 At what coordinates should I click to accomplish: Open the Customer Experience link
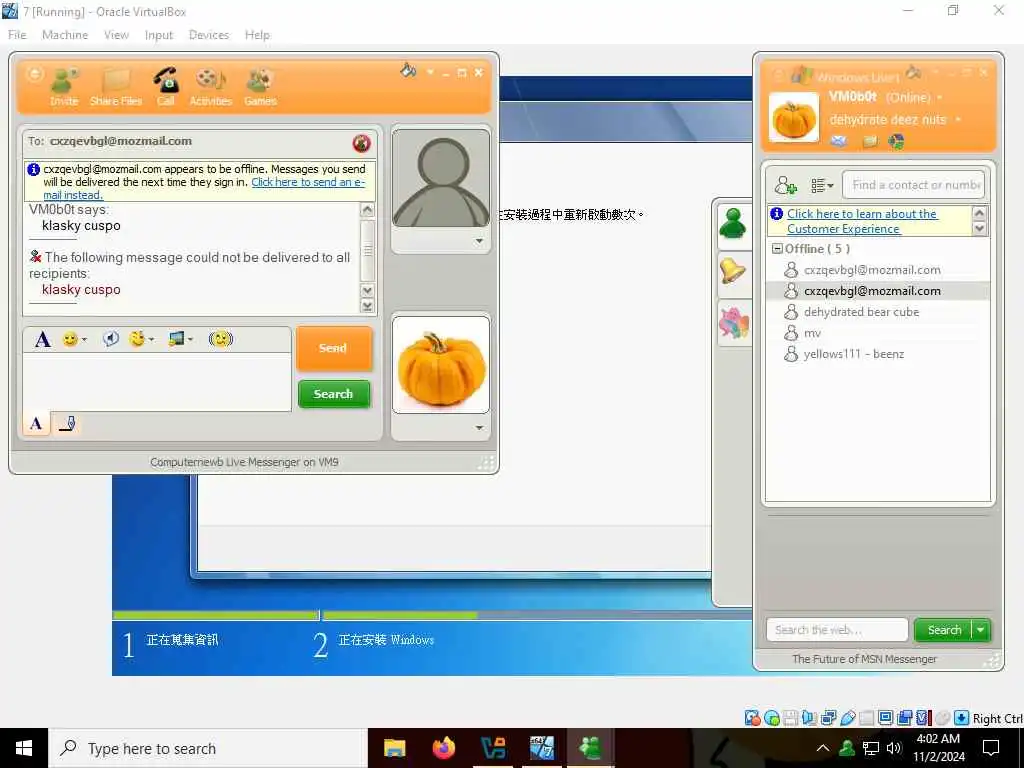click(x=862, y=221)
